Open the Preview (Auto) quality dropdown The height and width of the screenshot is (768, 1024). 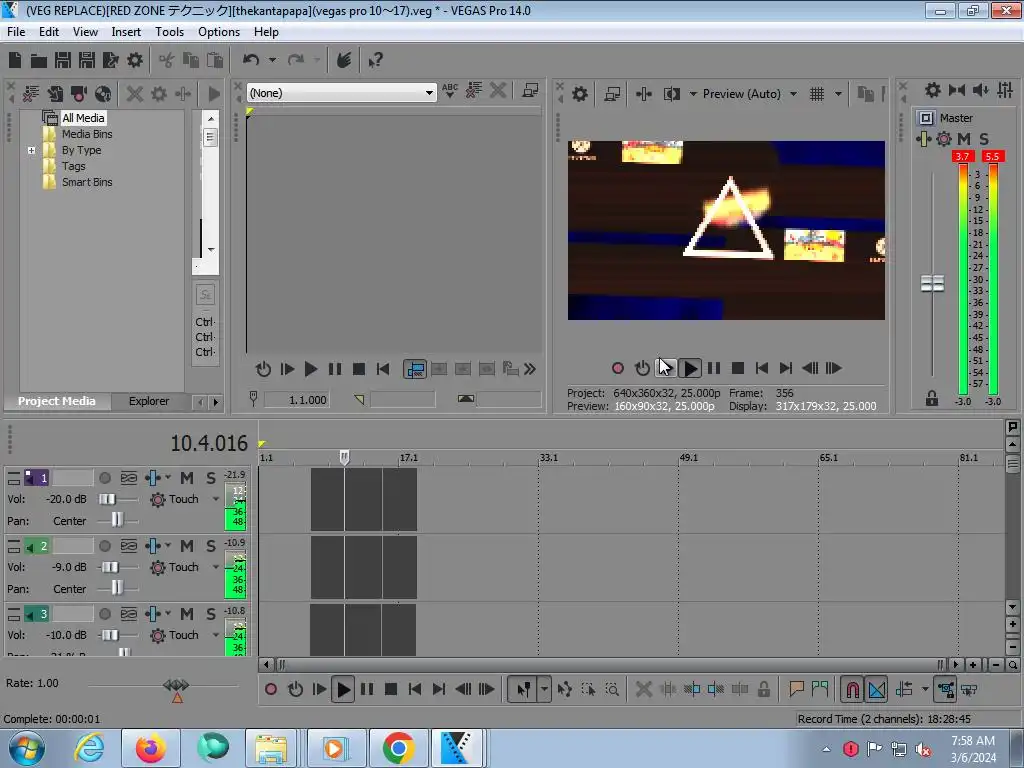click(793, 94)
